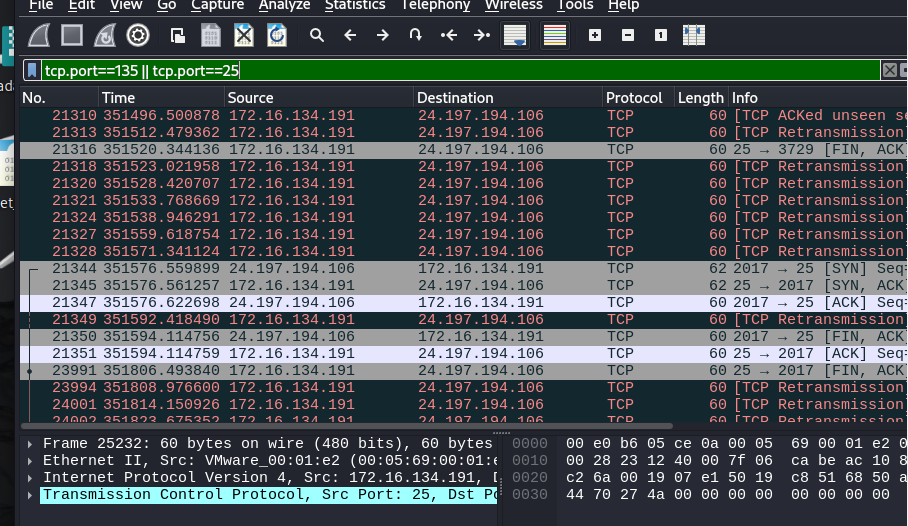Screen dimensions: 908x526
Task: Toggle packet colorization rules
Action: point(554,35)
